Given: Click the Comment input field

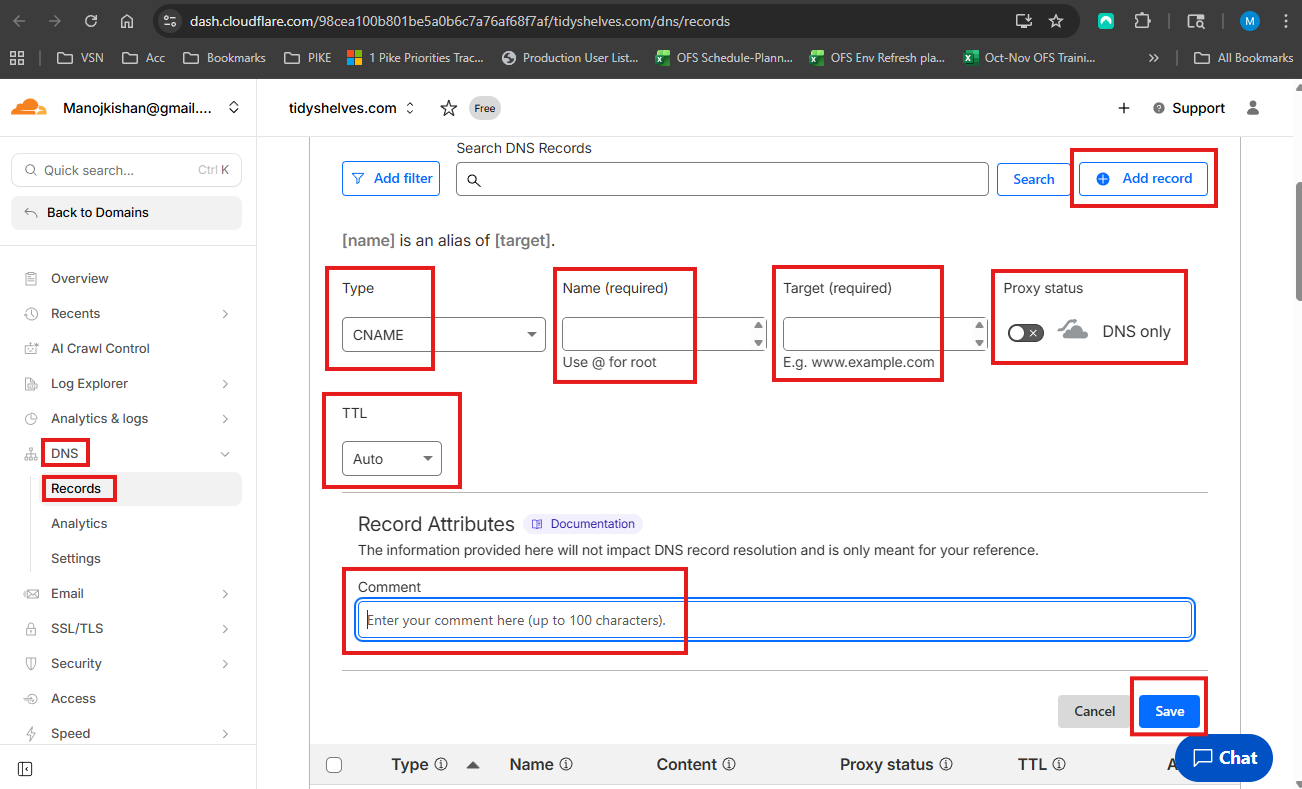Looking at the screenshot, I should coord(775,620).
